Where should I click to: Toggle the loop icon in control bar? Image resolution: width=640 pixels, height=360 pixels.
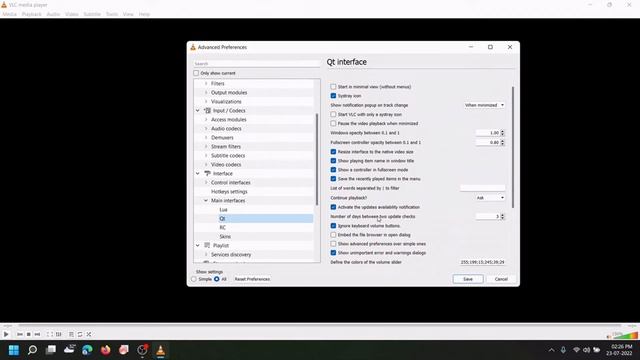click(80, 334)
